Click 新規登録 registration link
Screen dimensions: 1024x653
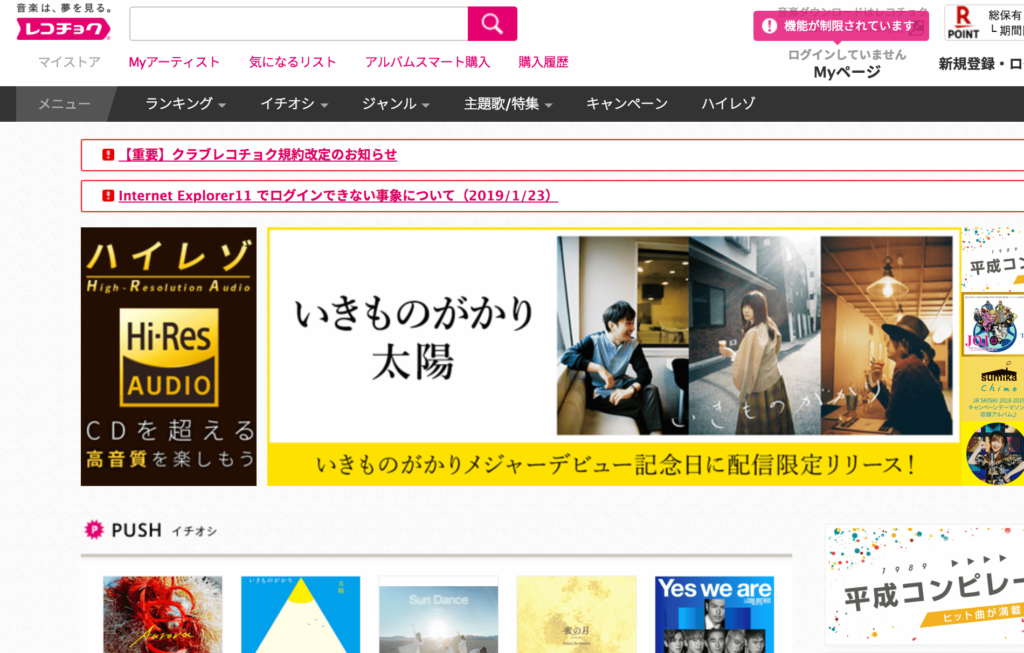[967, 64]
